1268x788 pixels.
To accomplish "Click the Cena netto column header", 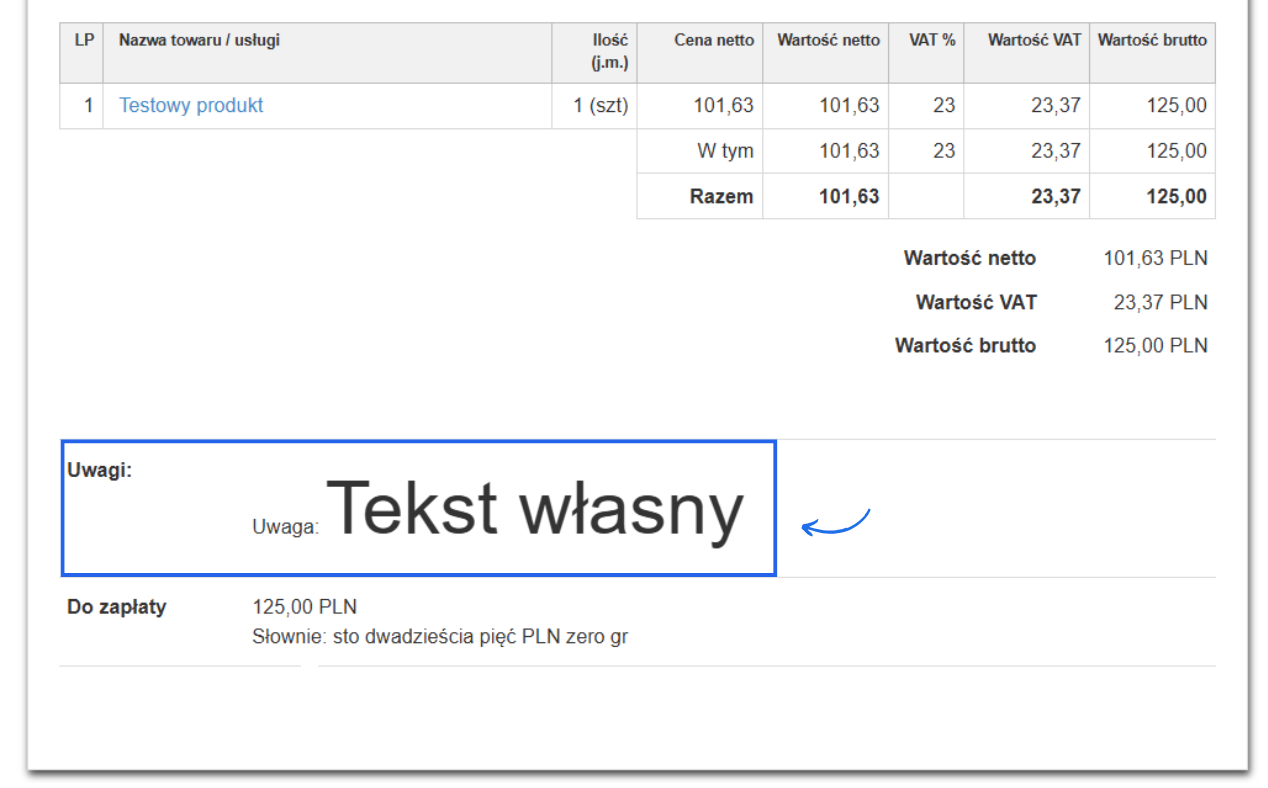I will (x=715, y=40).
